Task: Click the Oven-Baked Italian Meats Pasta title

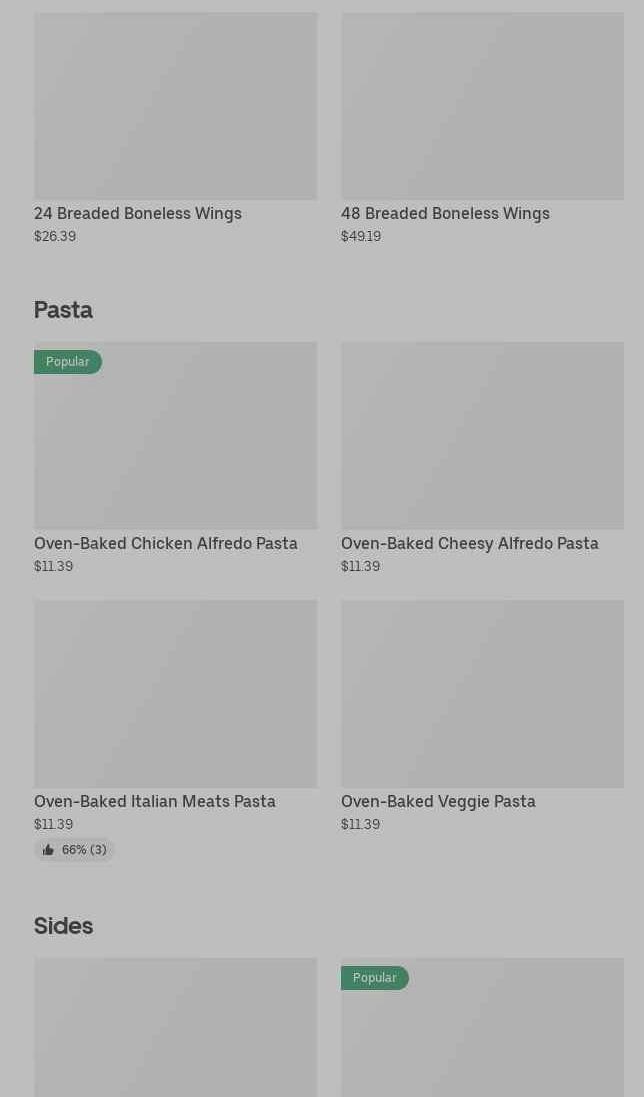Action: coord(155,801)
